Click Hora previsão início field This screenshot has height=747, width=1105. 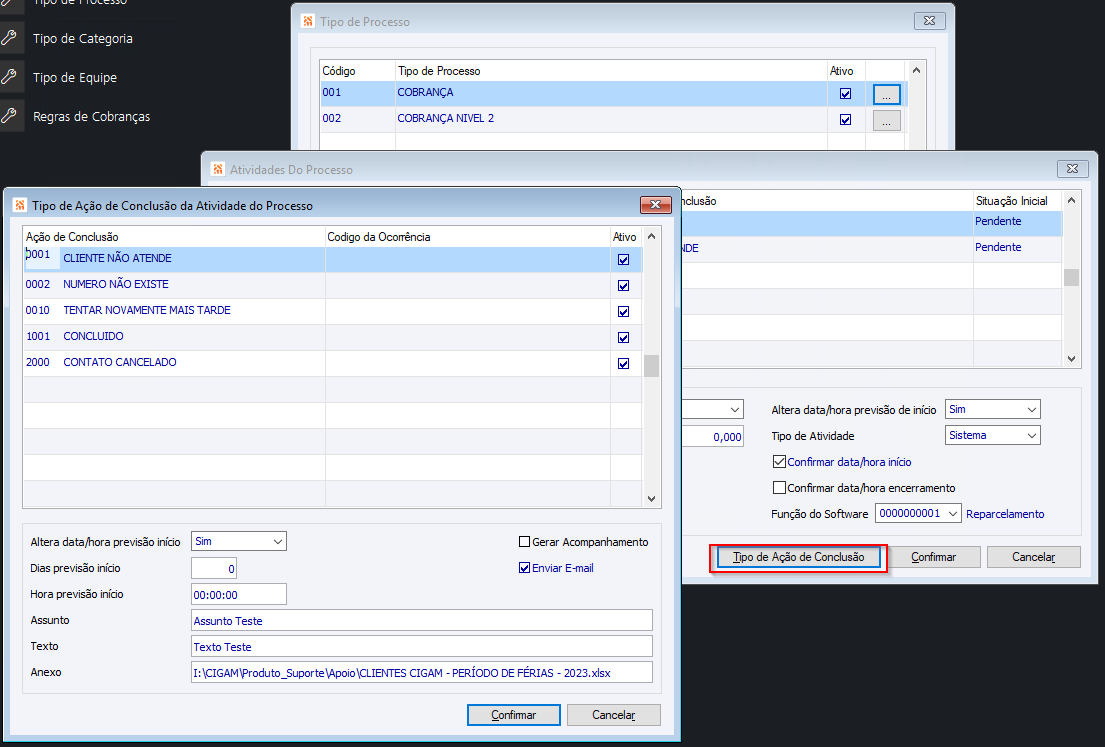(x=239, y=594)
